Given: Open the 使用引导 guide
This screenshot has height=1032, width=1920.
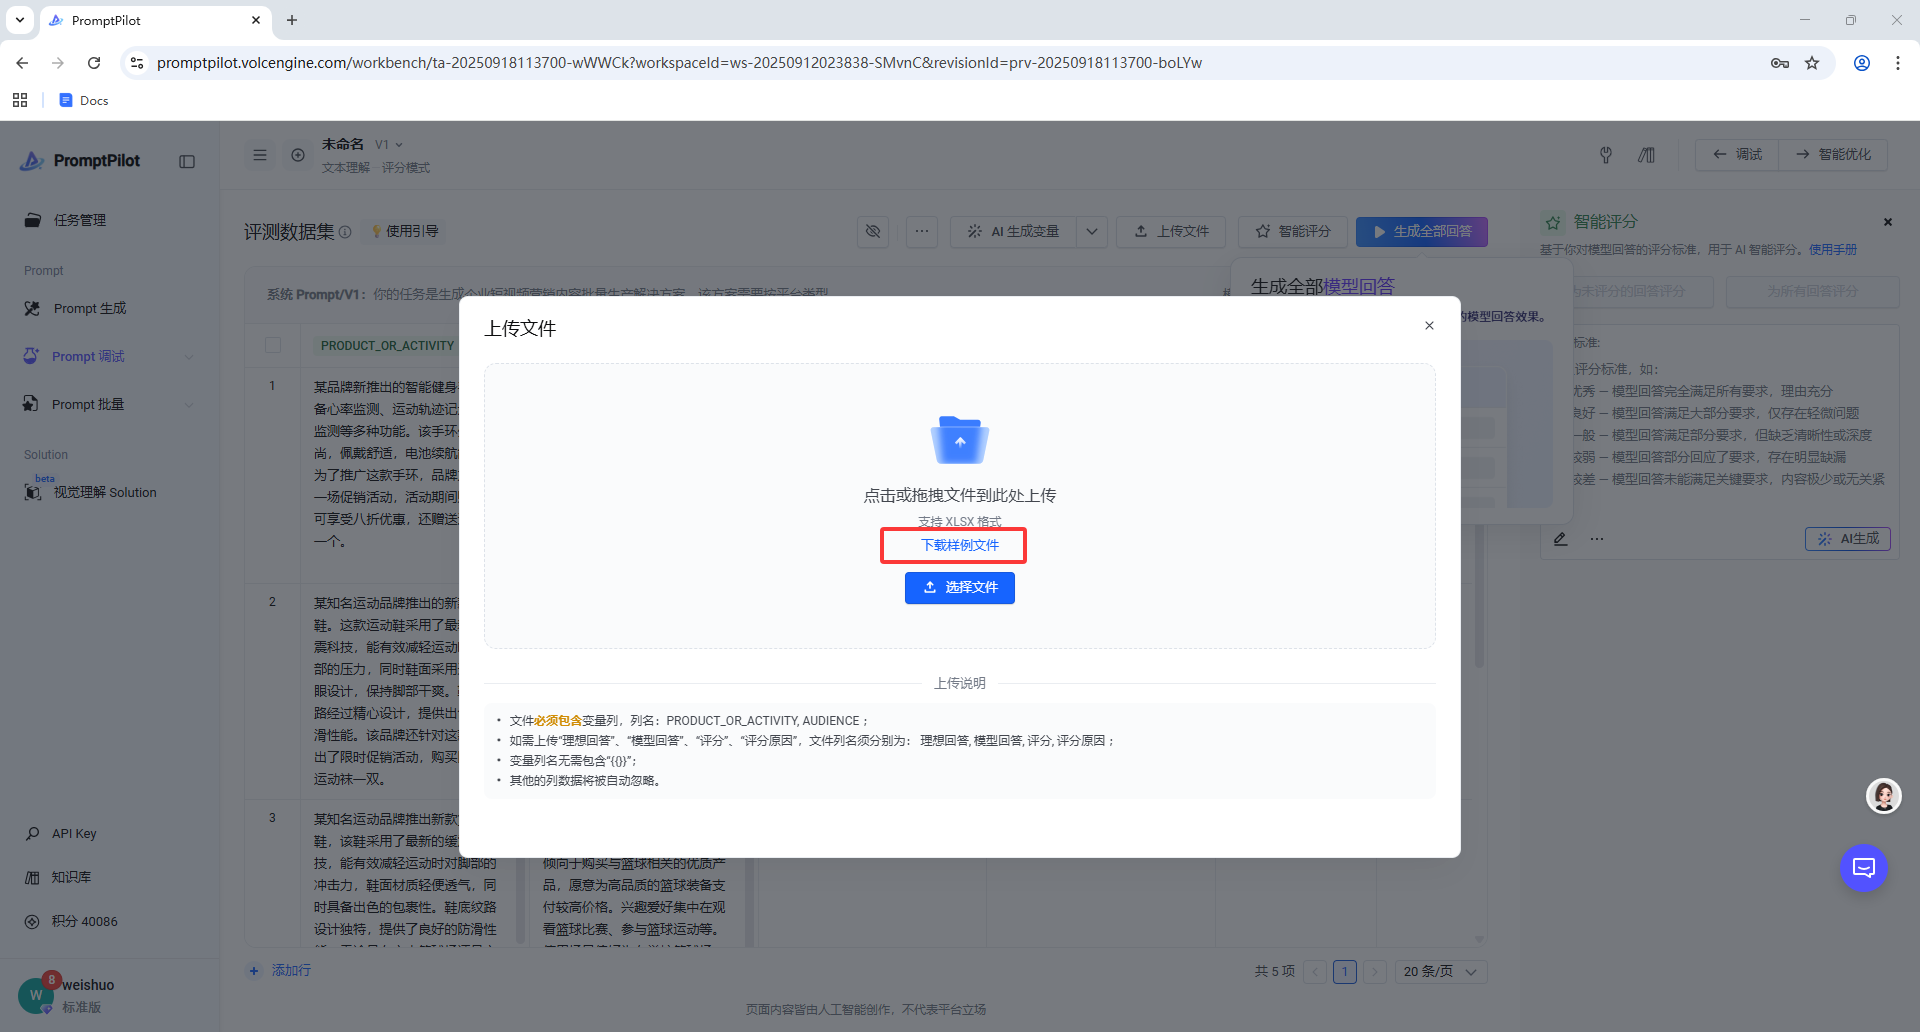Looking at the screenshot, I should (405, 231).
